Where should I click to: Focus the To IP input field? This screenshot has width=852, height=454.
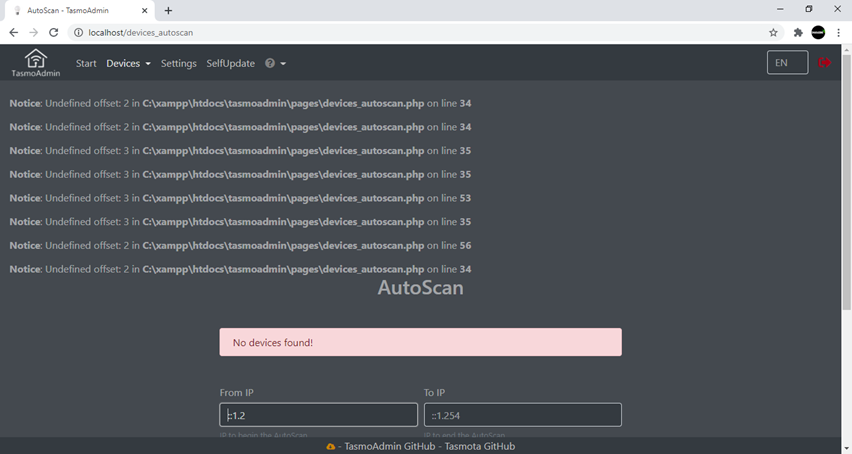tap(523, 415)
